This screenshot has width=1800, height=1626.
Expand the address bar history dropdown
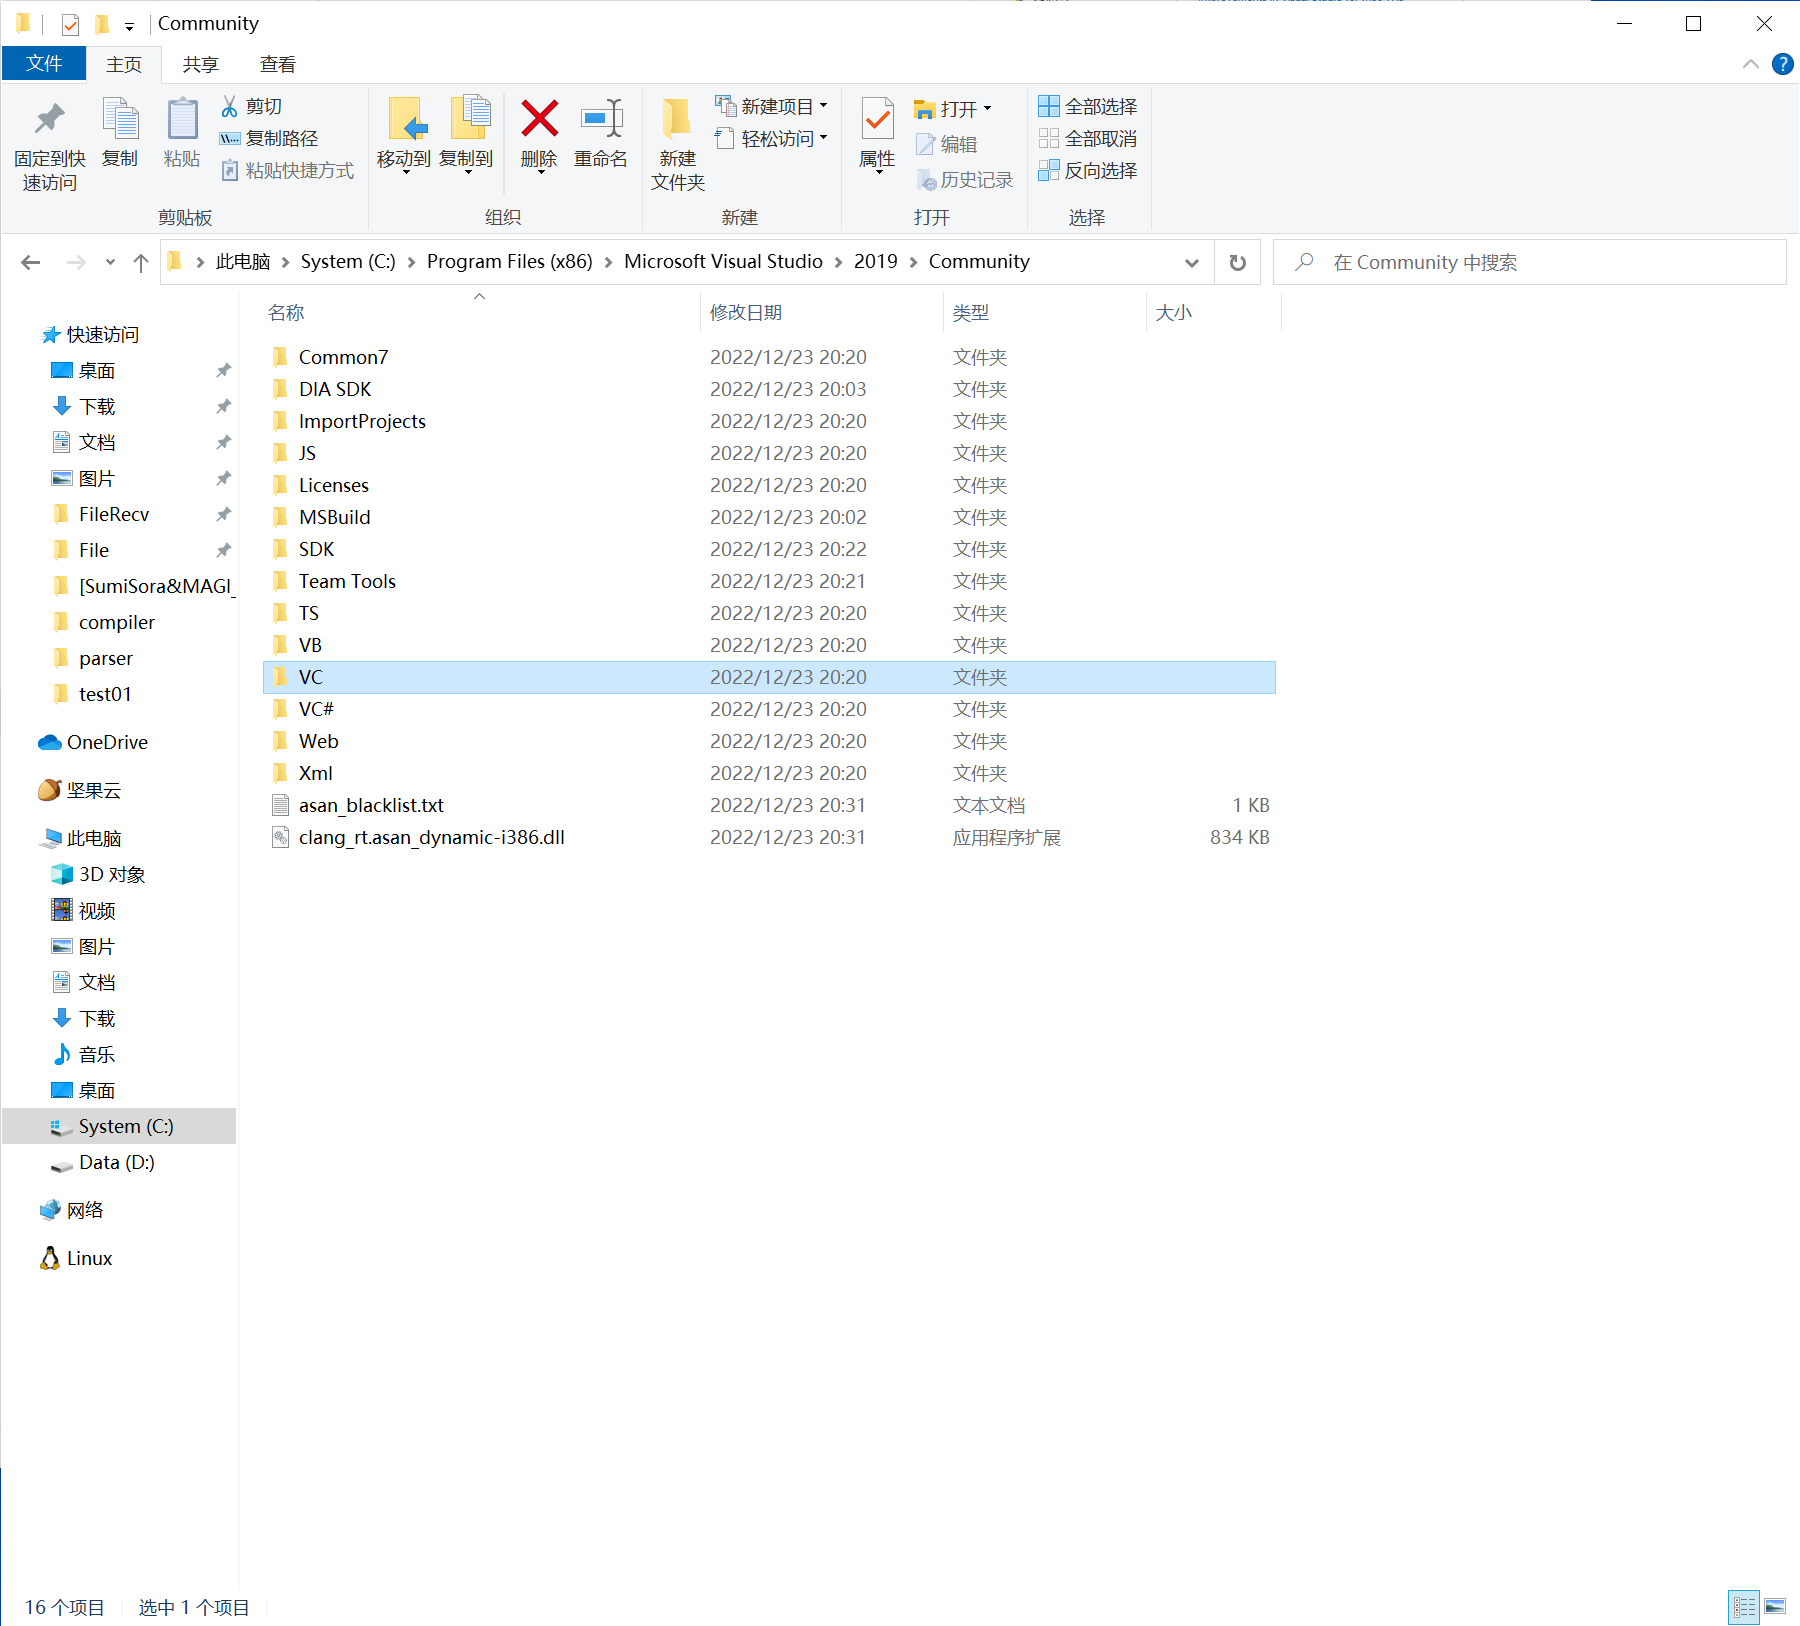click(x=1191, y=262)
